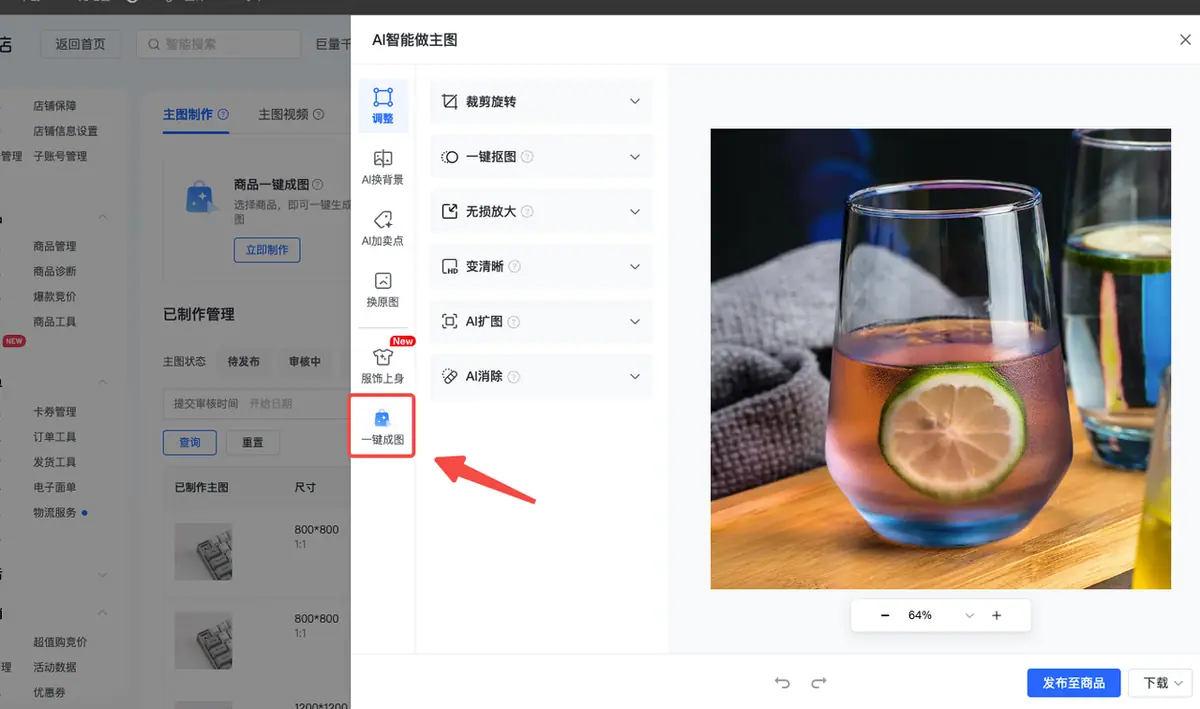Click the eraser icon beside AI消除

[449, 377]
